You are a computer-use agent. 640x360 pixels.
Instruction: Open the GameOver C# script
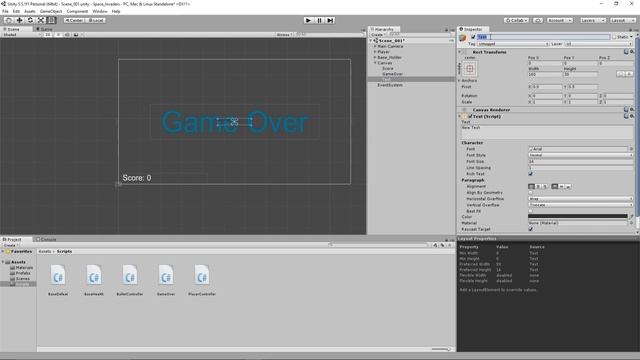[166, 279]
